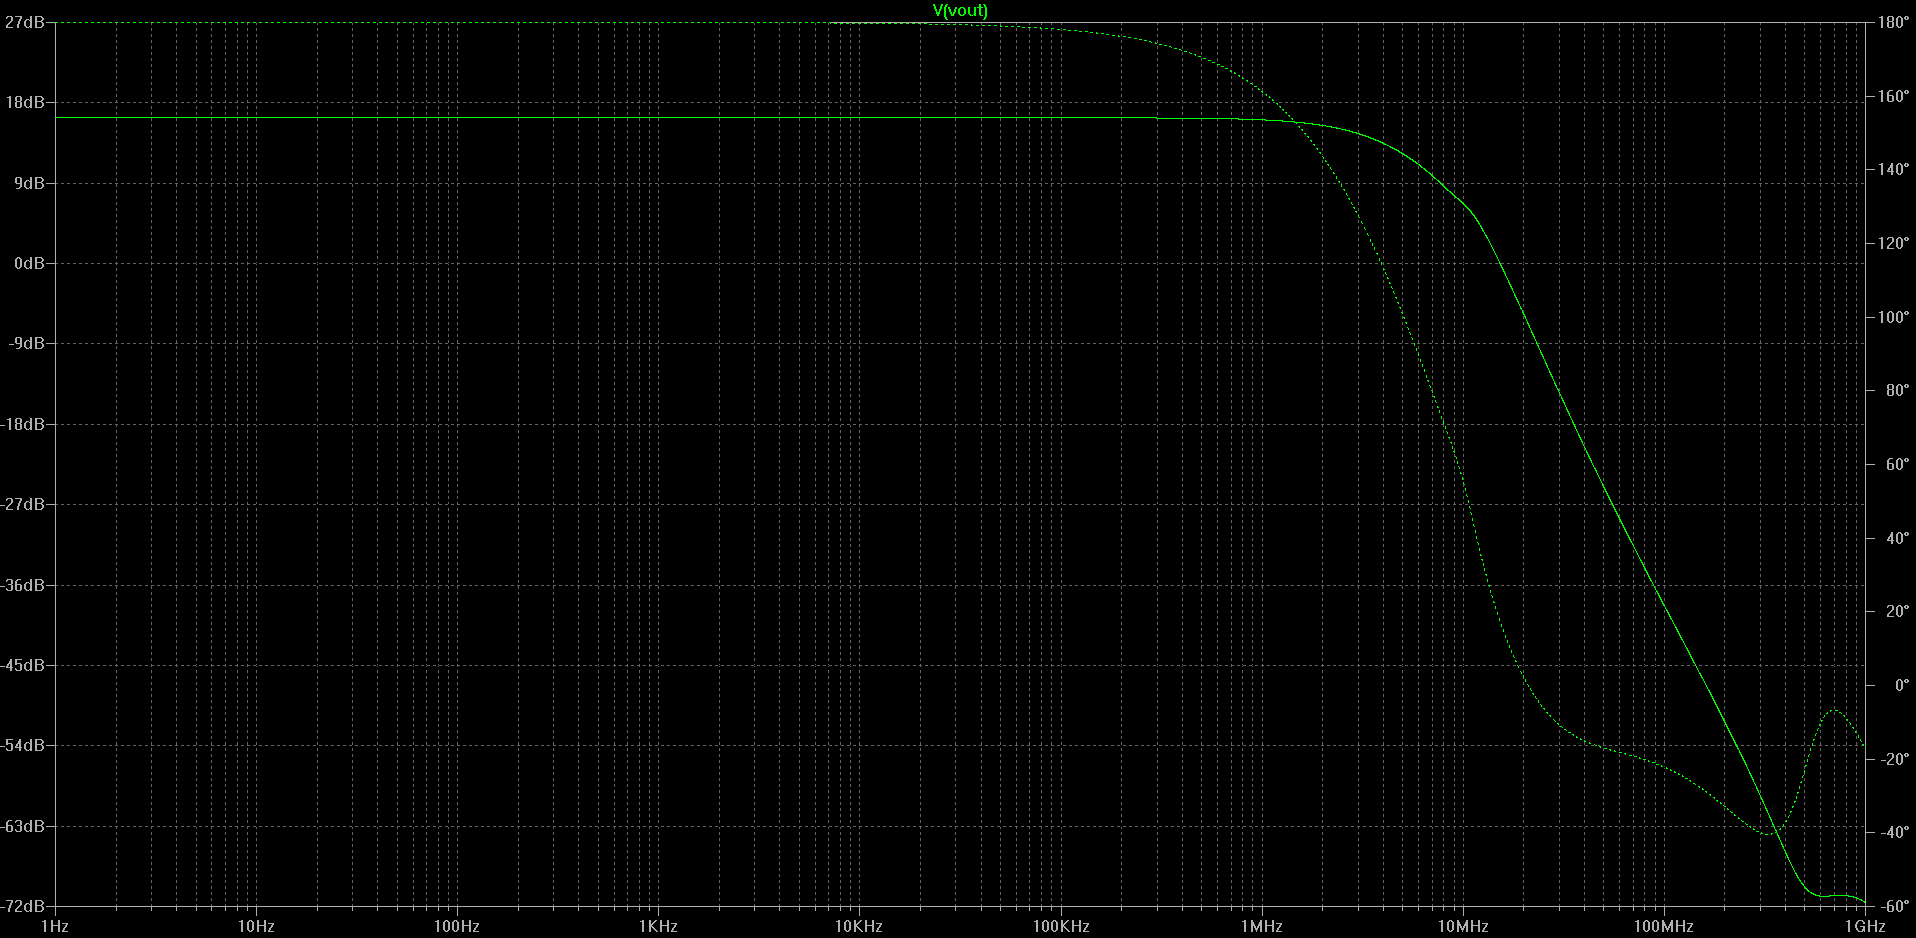
Task: Click the 18dB magnitude axis label
Action: pos(24,102)
